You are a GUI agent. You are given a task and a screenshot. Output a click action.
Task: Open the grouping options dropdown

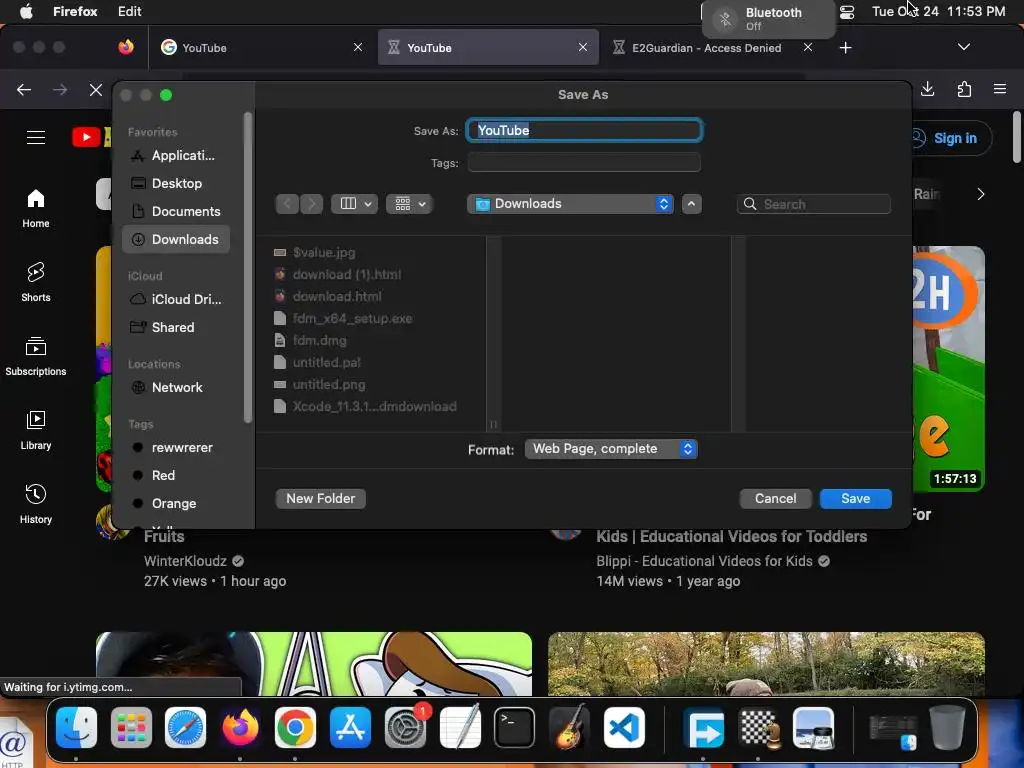409,204
